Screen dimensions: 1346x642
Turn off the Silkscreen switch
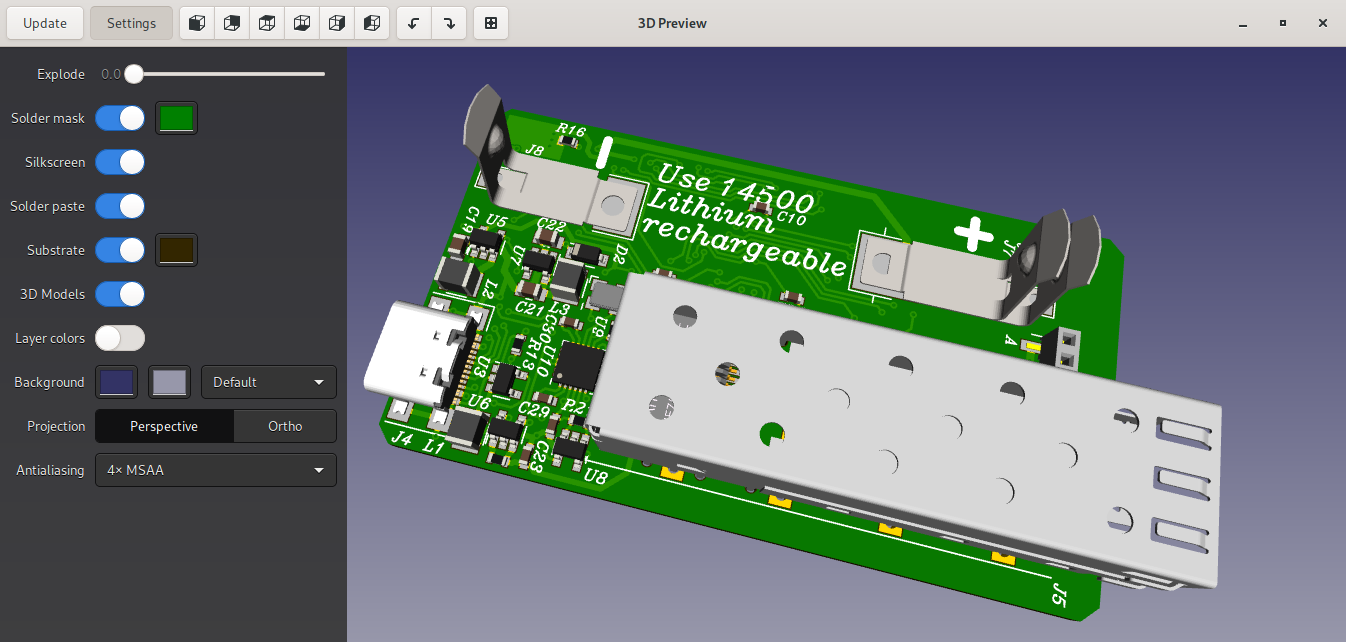click(x=120, y=162)
